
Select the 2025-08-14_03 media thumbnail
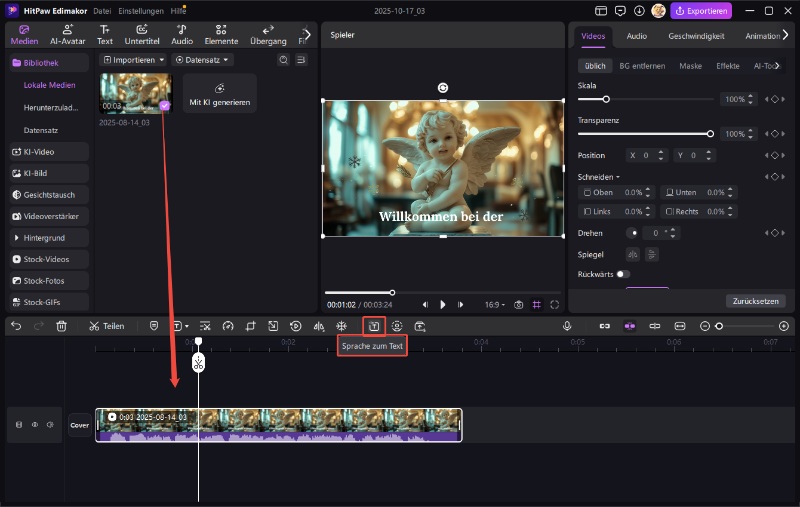pyautogui.click(x=136, y=93)
